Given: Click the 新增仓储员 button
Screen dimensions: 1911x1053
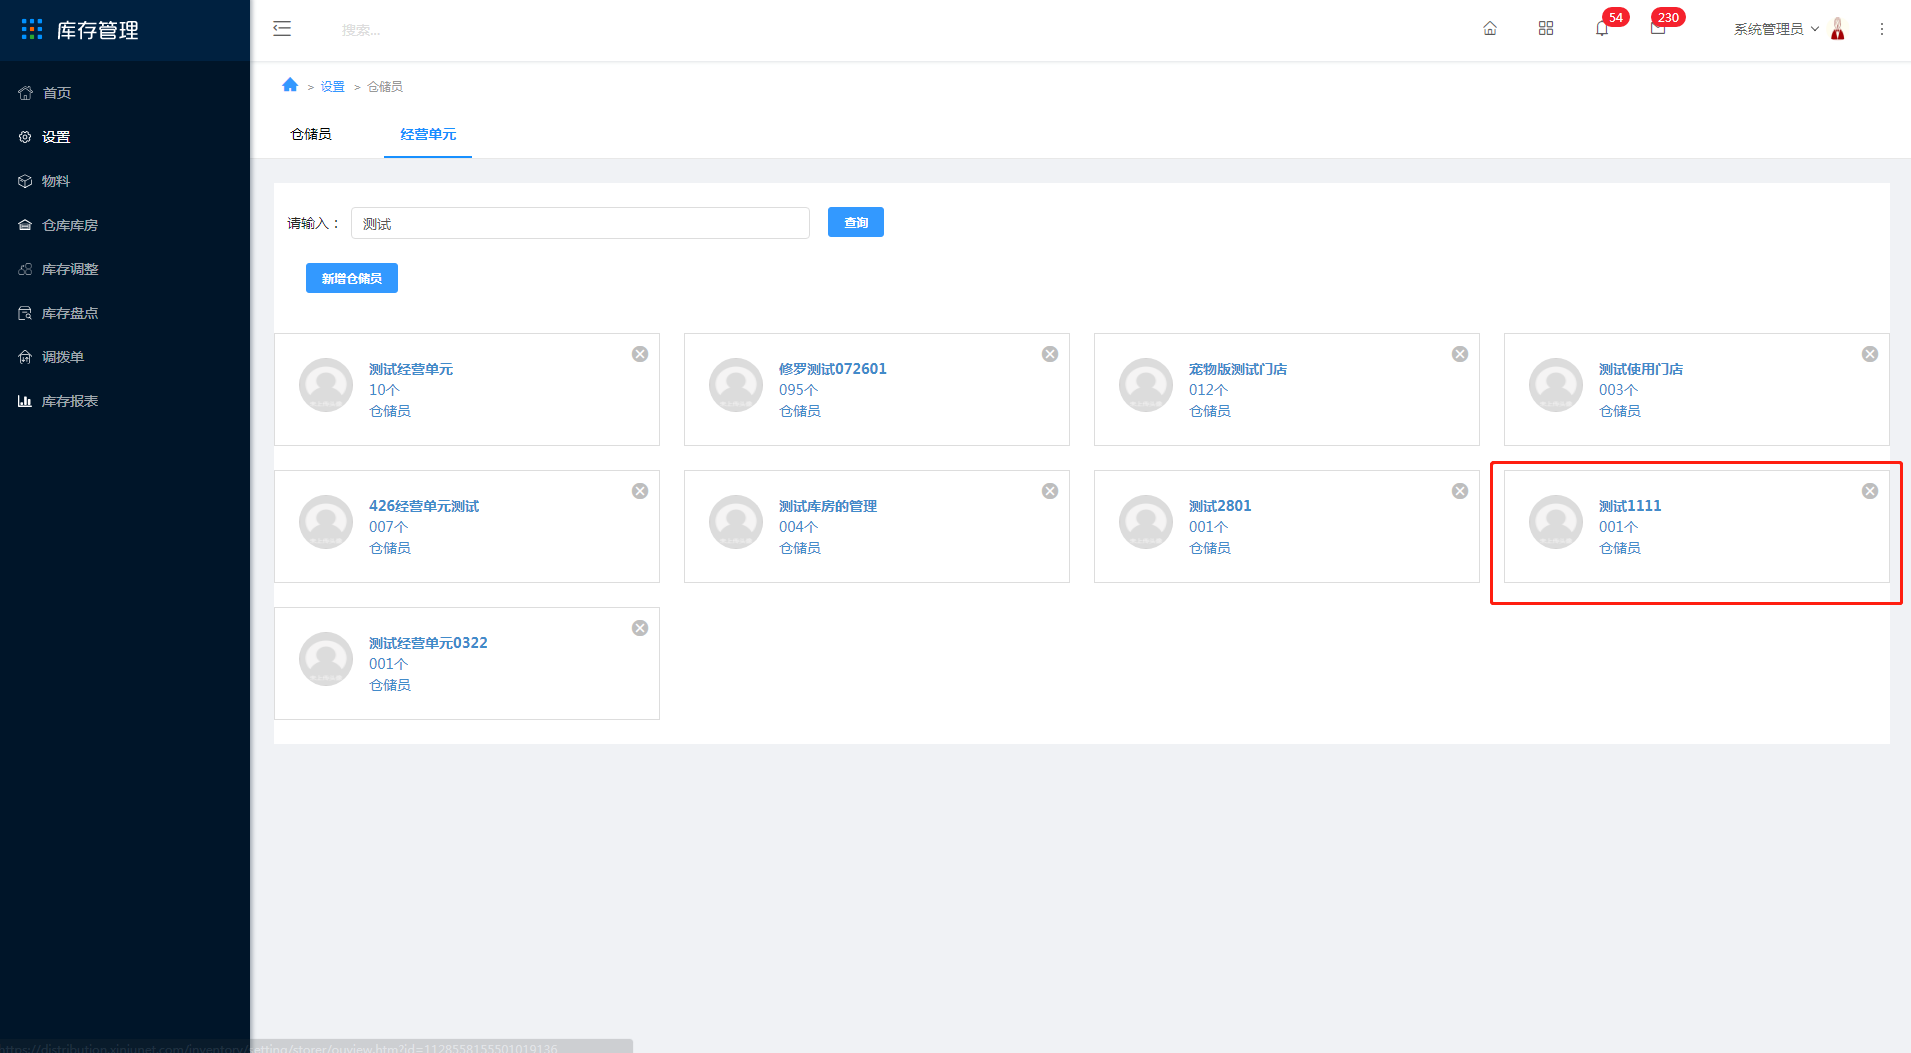Looking at the screenshot, I should (x=352, y=278).
